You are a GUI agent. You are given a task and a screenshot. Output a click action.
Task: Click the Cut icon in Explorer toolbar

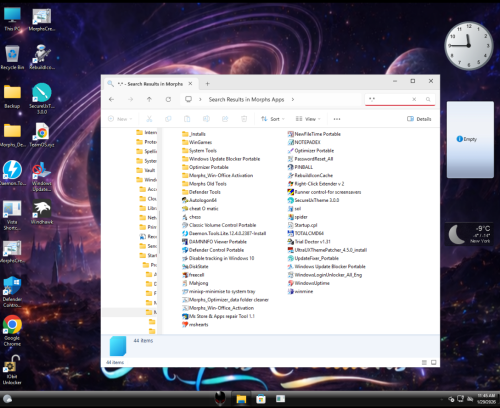tap(149, 119)
